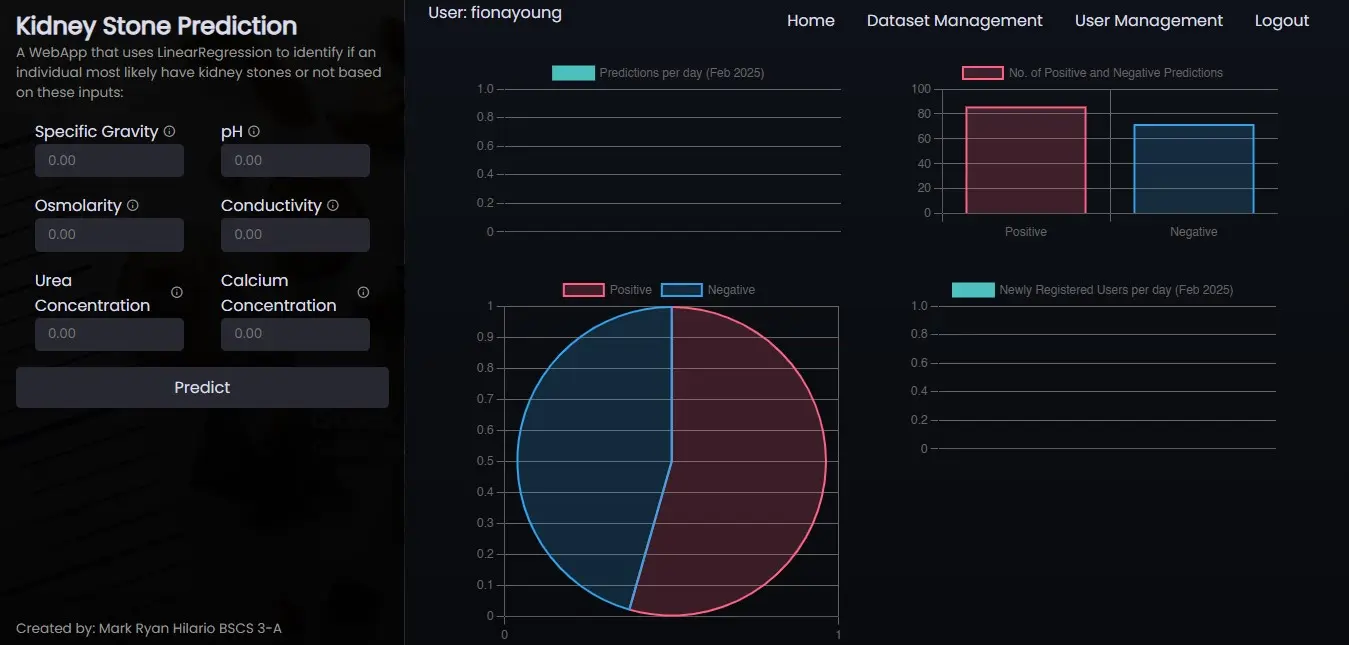Log out via Logout link
Screen dimensions: 1349x645
[x=1281, y=21]
